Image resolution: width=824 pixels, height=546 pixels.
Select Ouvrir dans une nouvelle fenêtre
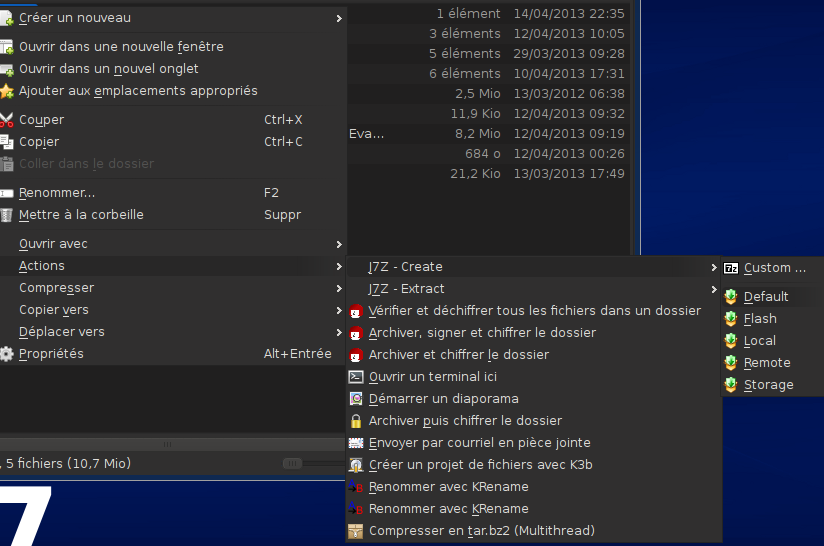[x=172, y=47]
